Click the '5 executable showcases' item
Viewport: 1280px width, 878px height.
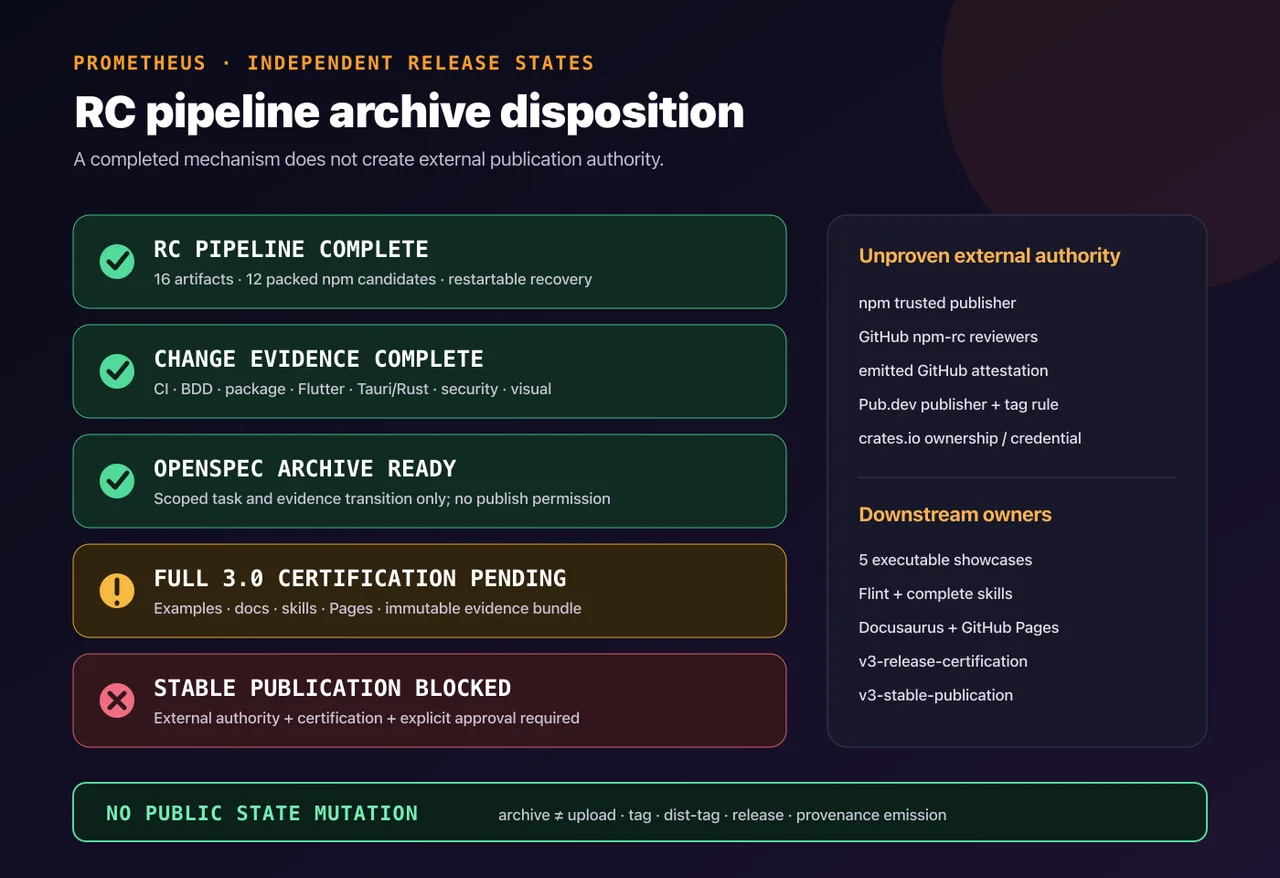pyautogui.click(x=946, y=560)
